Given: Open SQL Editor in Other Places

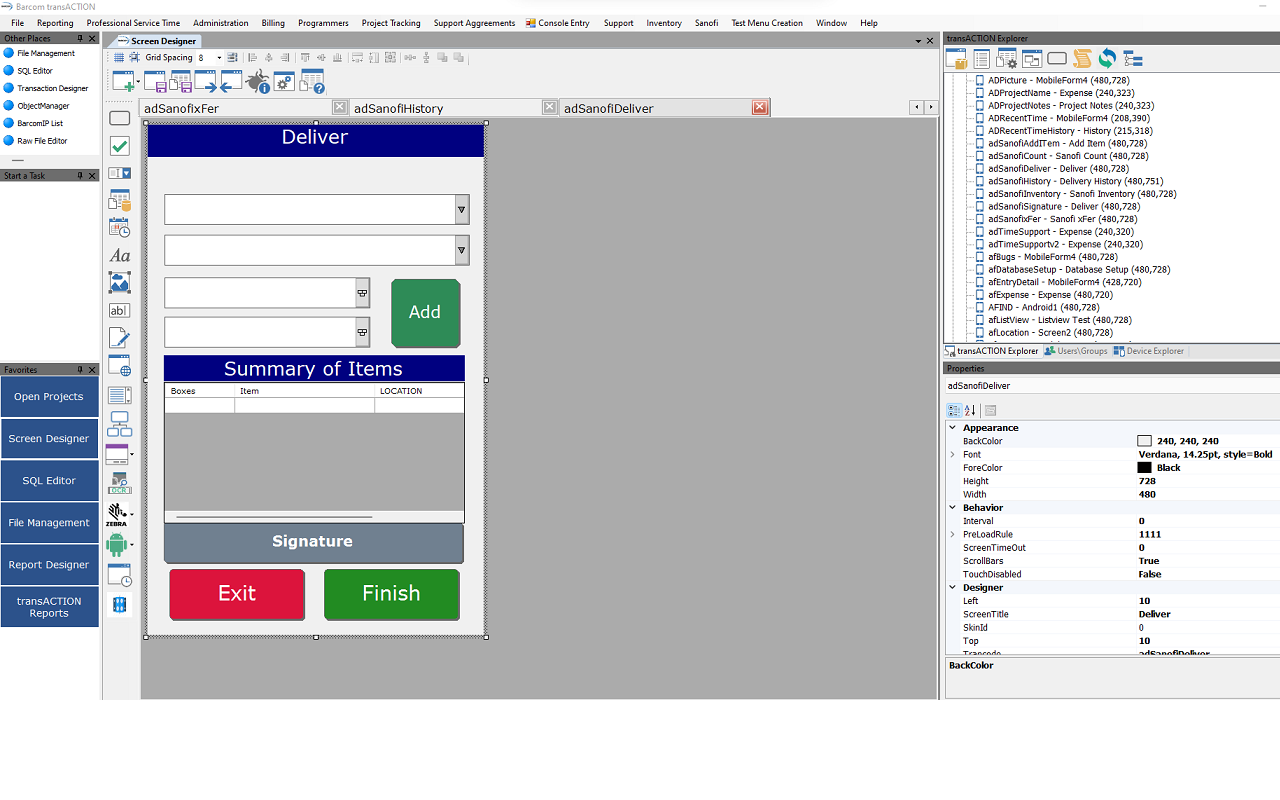Looking at the screenshot, I should (x=35, y=71).
